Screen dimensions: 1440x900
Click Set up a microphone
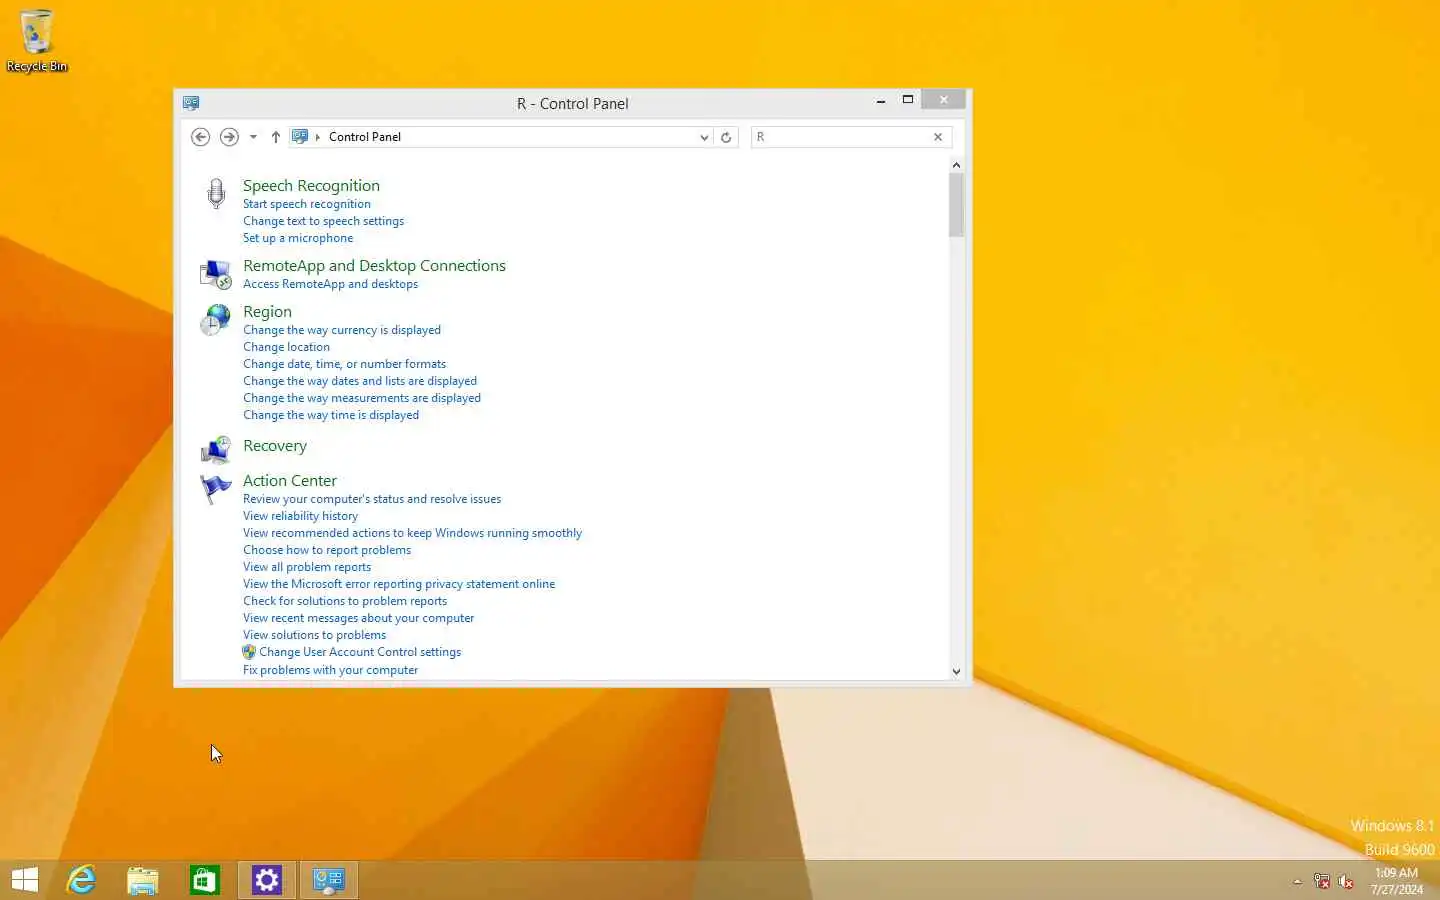click(x=298, y=238)
